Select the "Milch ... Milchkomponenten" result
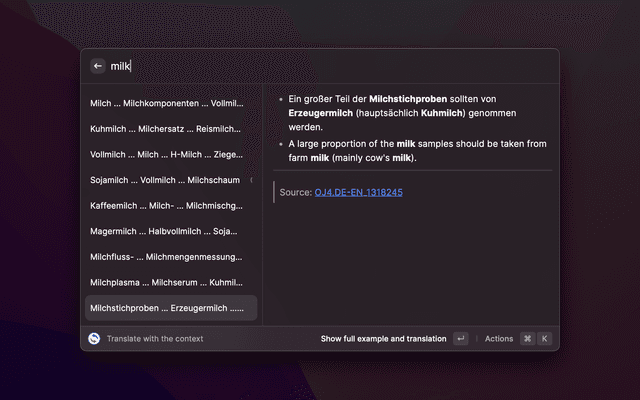 tap(166, 104)
